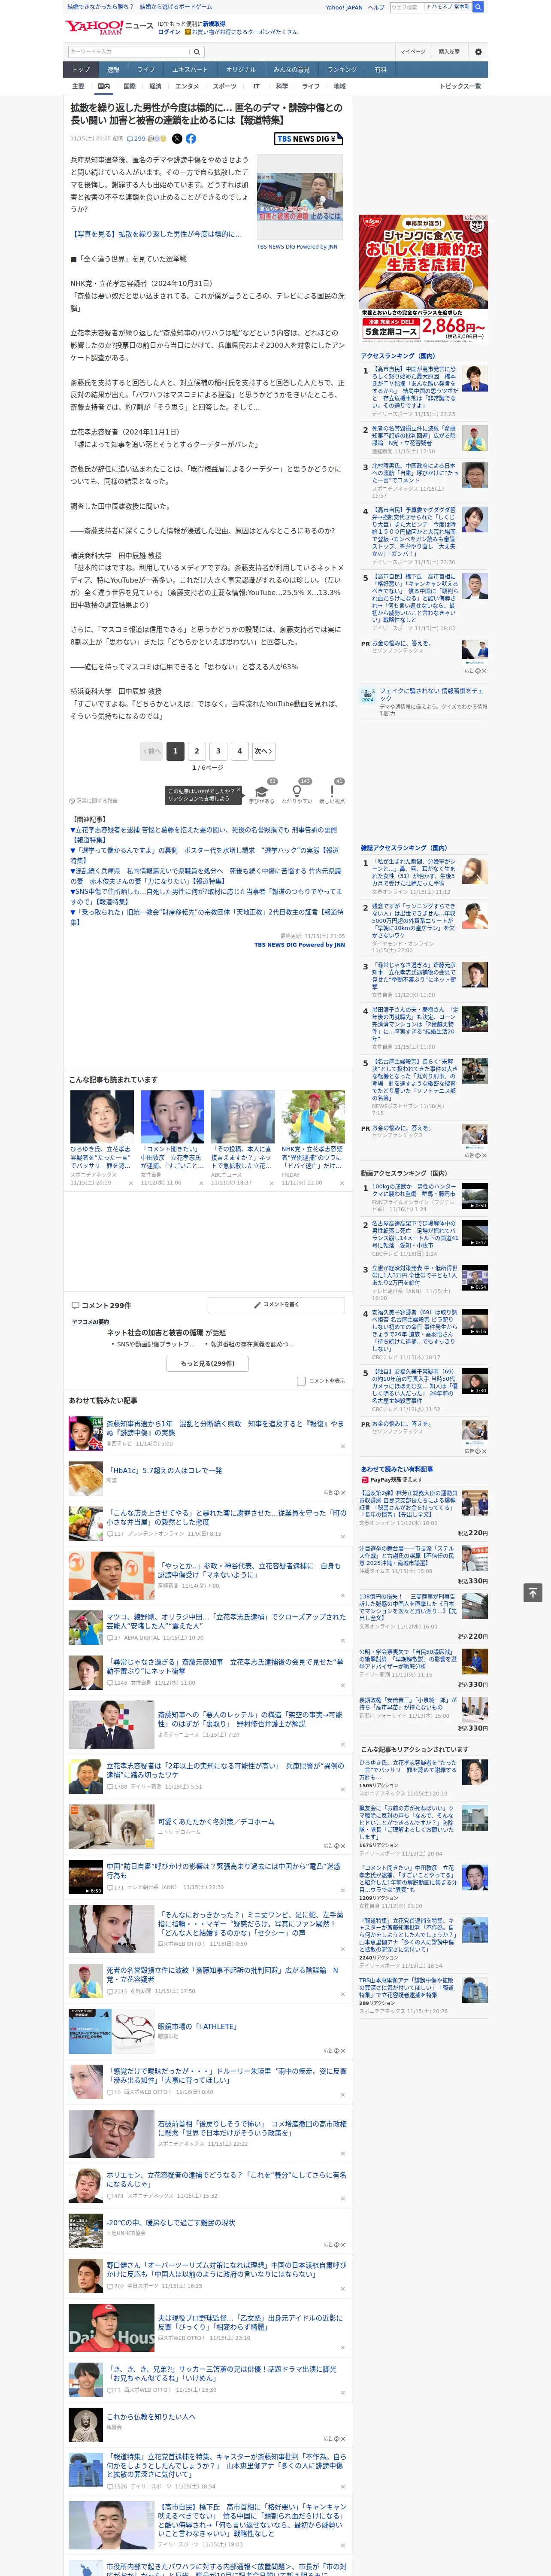
Task: Click the scroll-to-top arrow button
Action: tap(533, 1592)
